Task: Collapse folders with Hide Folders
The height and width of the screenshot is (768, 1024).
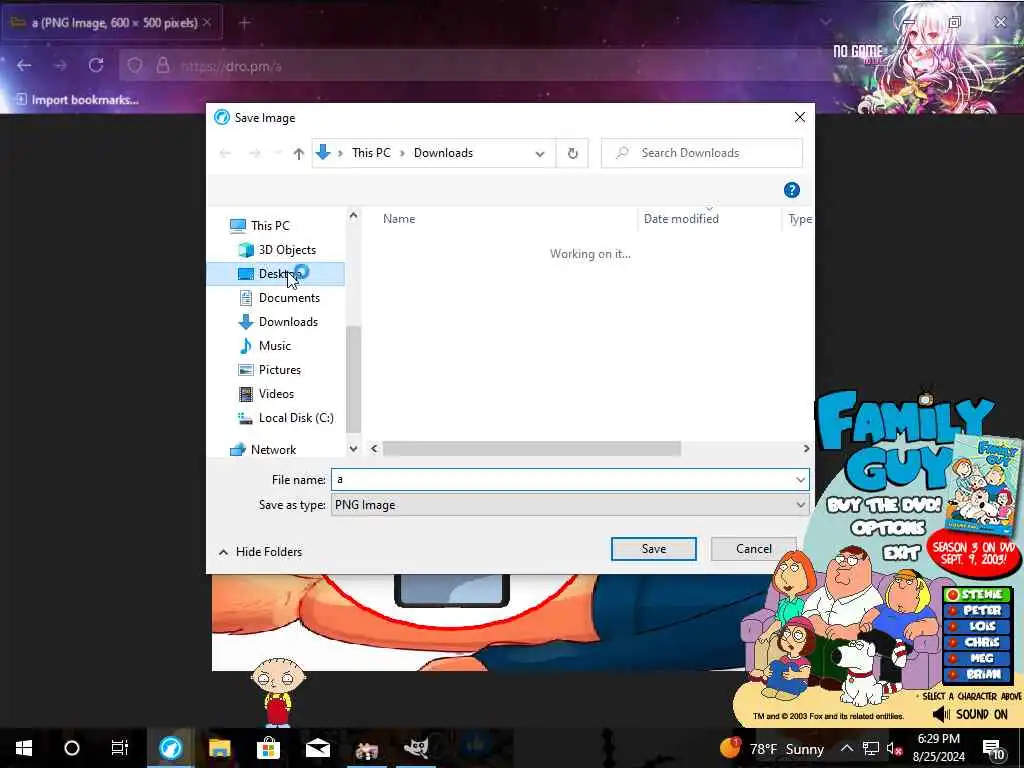Action: click(x=260, y=552)
